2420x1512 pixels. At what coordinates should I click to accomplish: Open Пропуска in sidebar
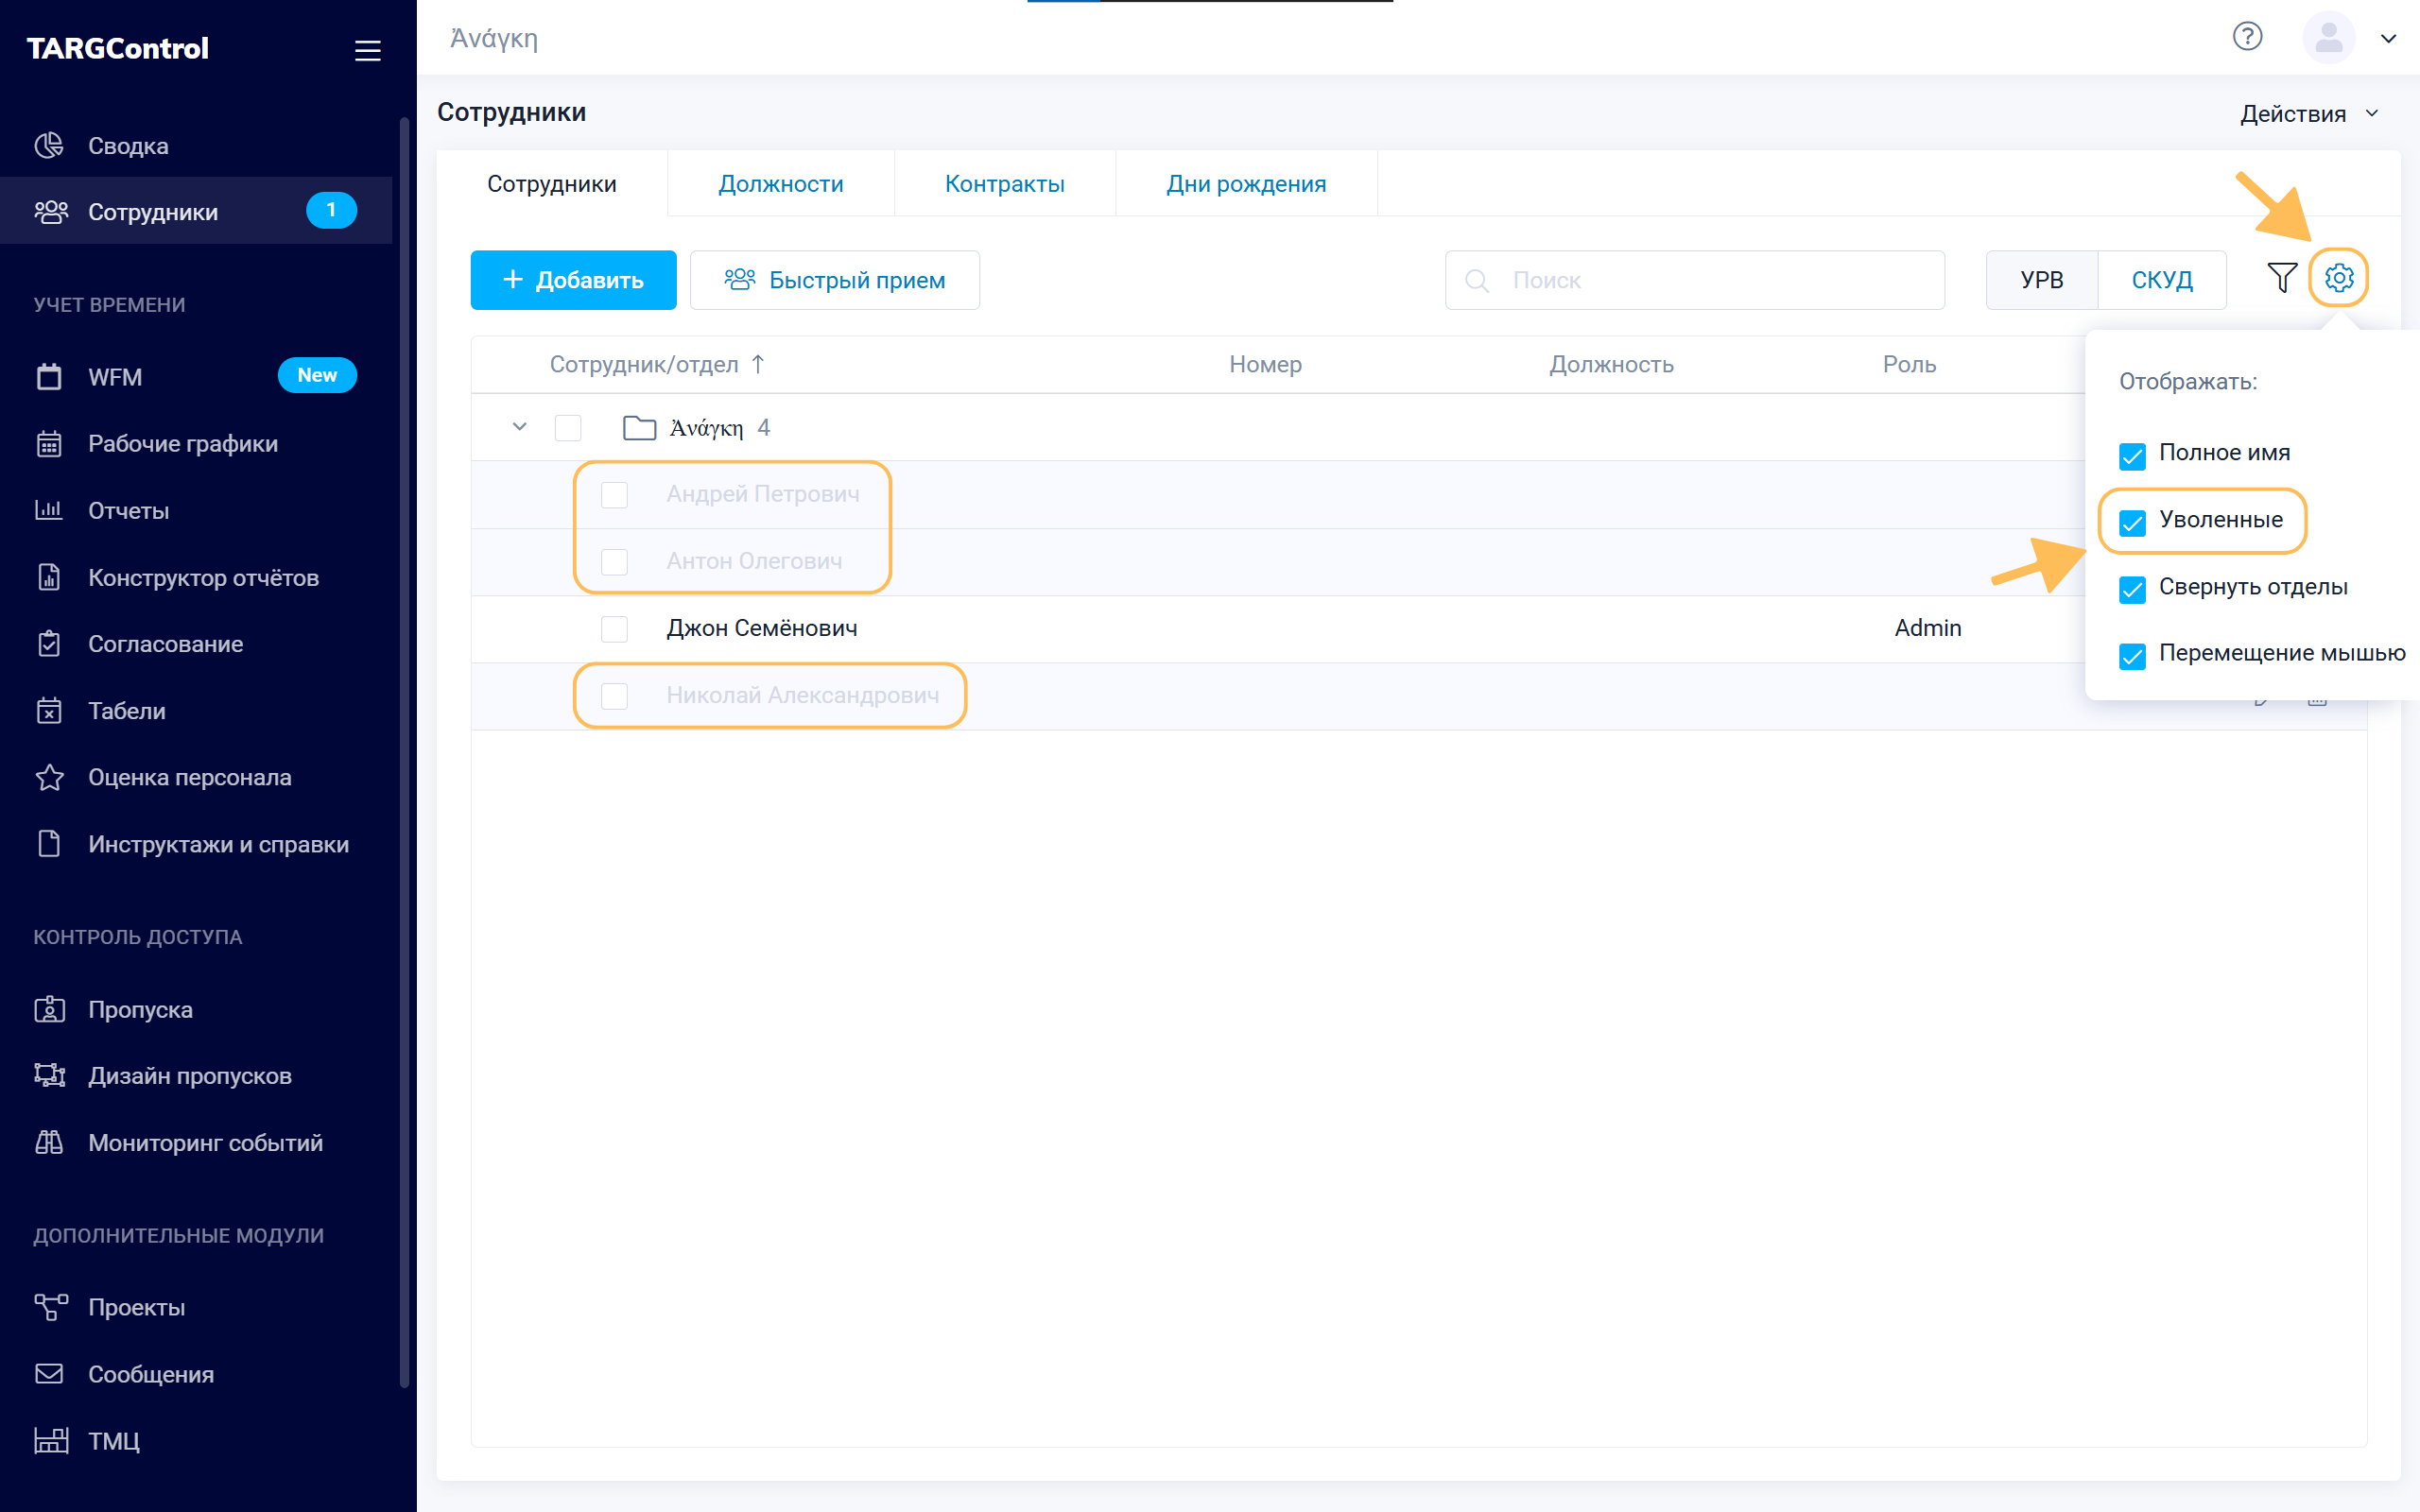pyautogui.click(x=140, y=1009)
